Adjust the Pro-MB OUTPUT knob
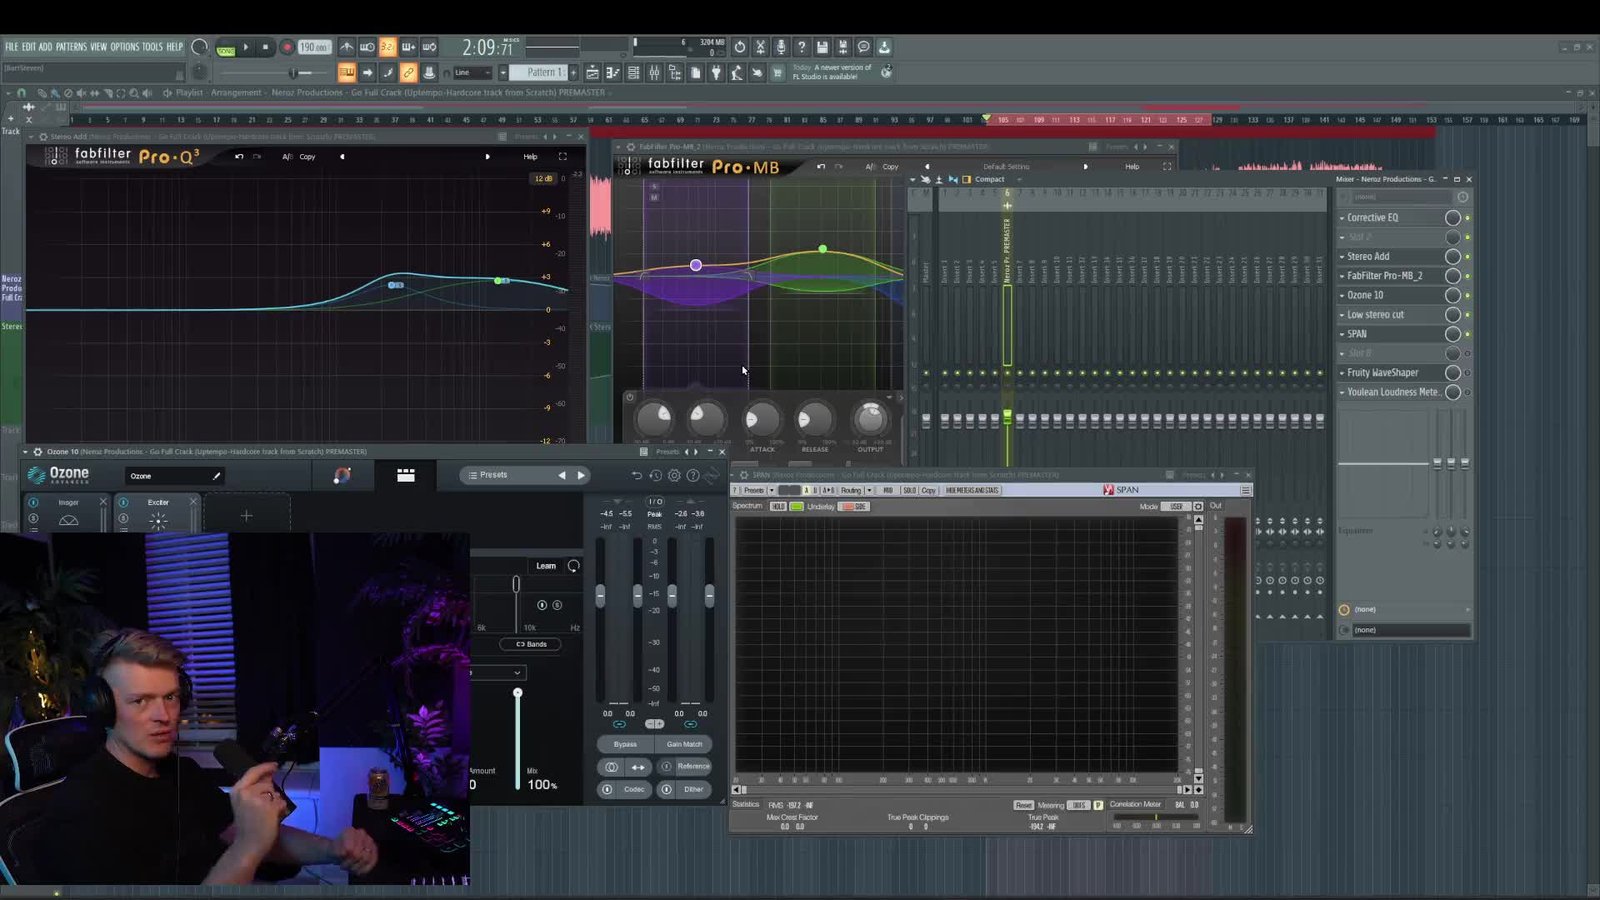 tap(870, 419)
